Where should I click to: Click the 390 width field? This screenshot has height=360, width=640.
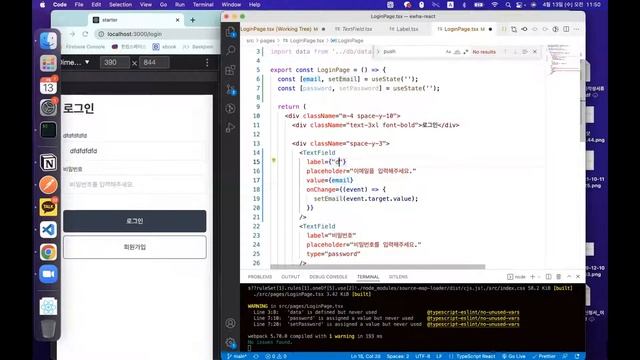coord(115,62)
